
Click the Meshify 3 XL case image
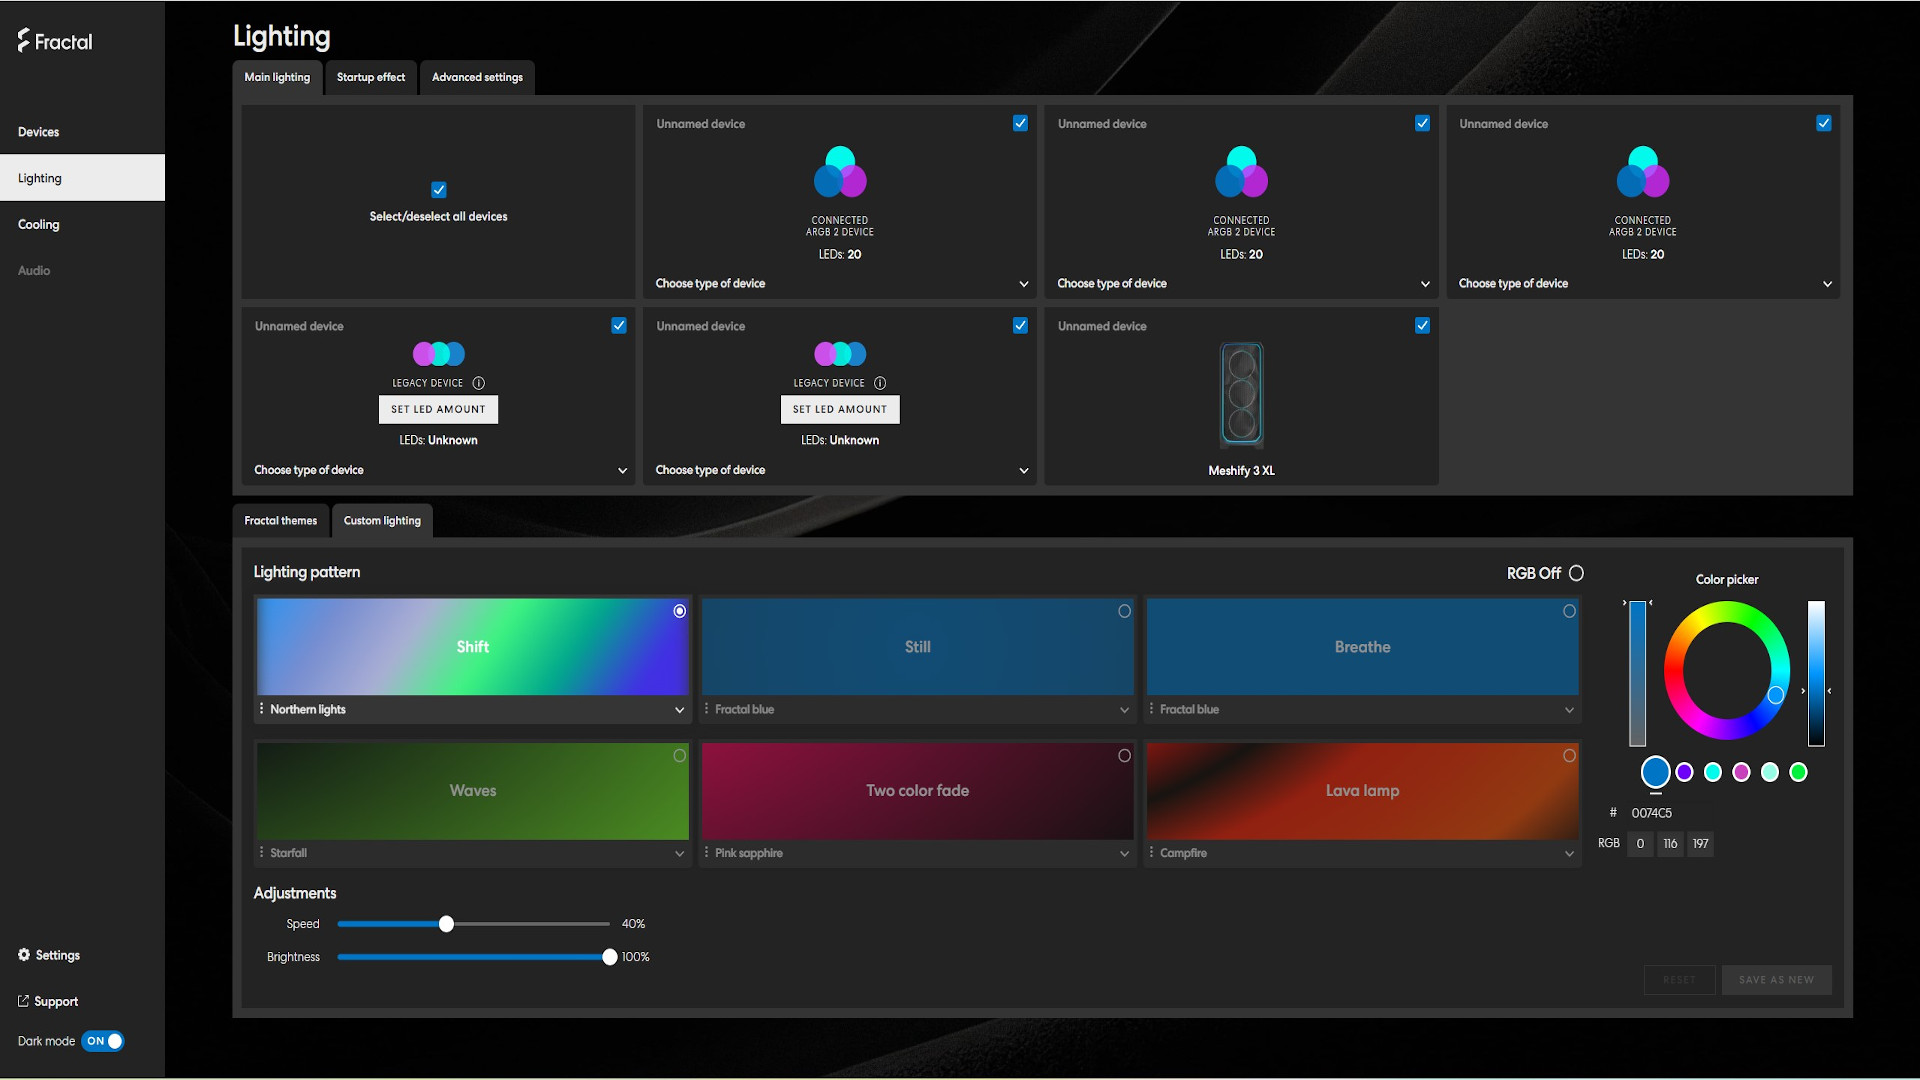1241,394
